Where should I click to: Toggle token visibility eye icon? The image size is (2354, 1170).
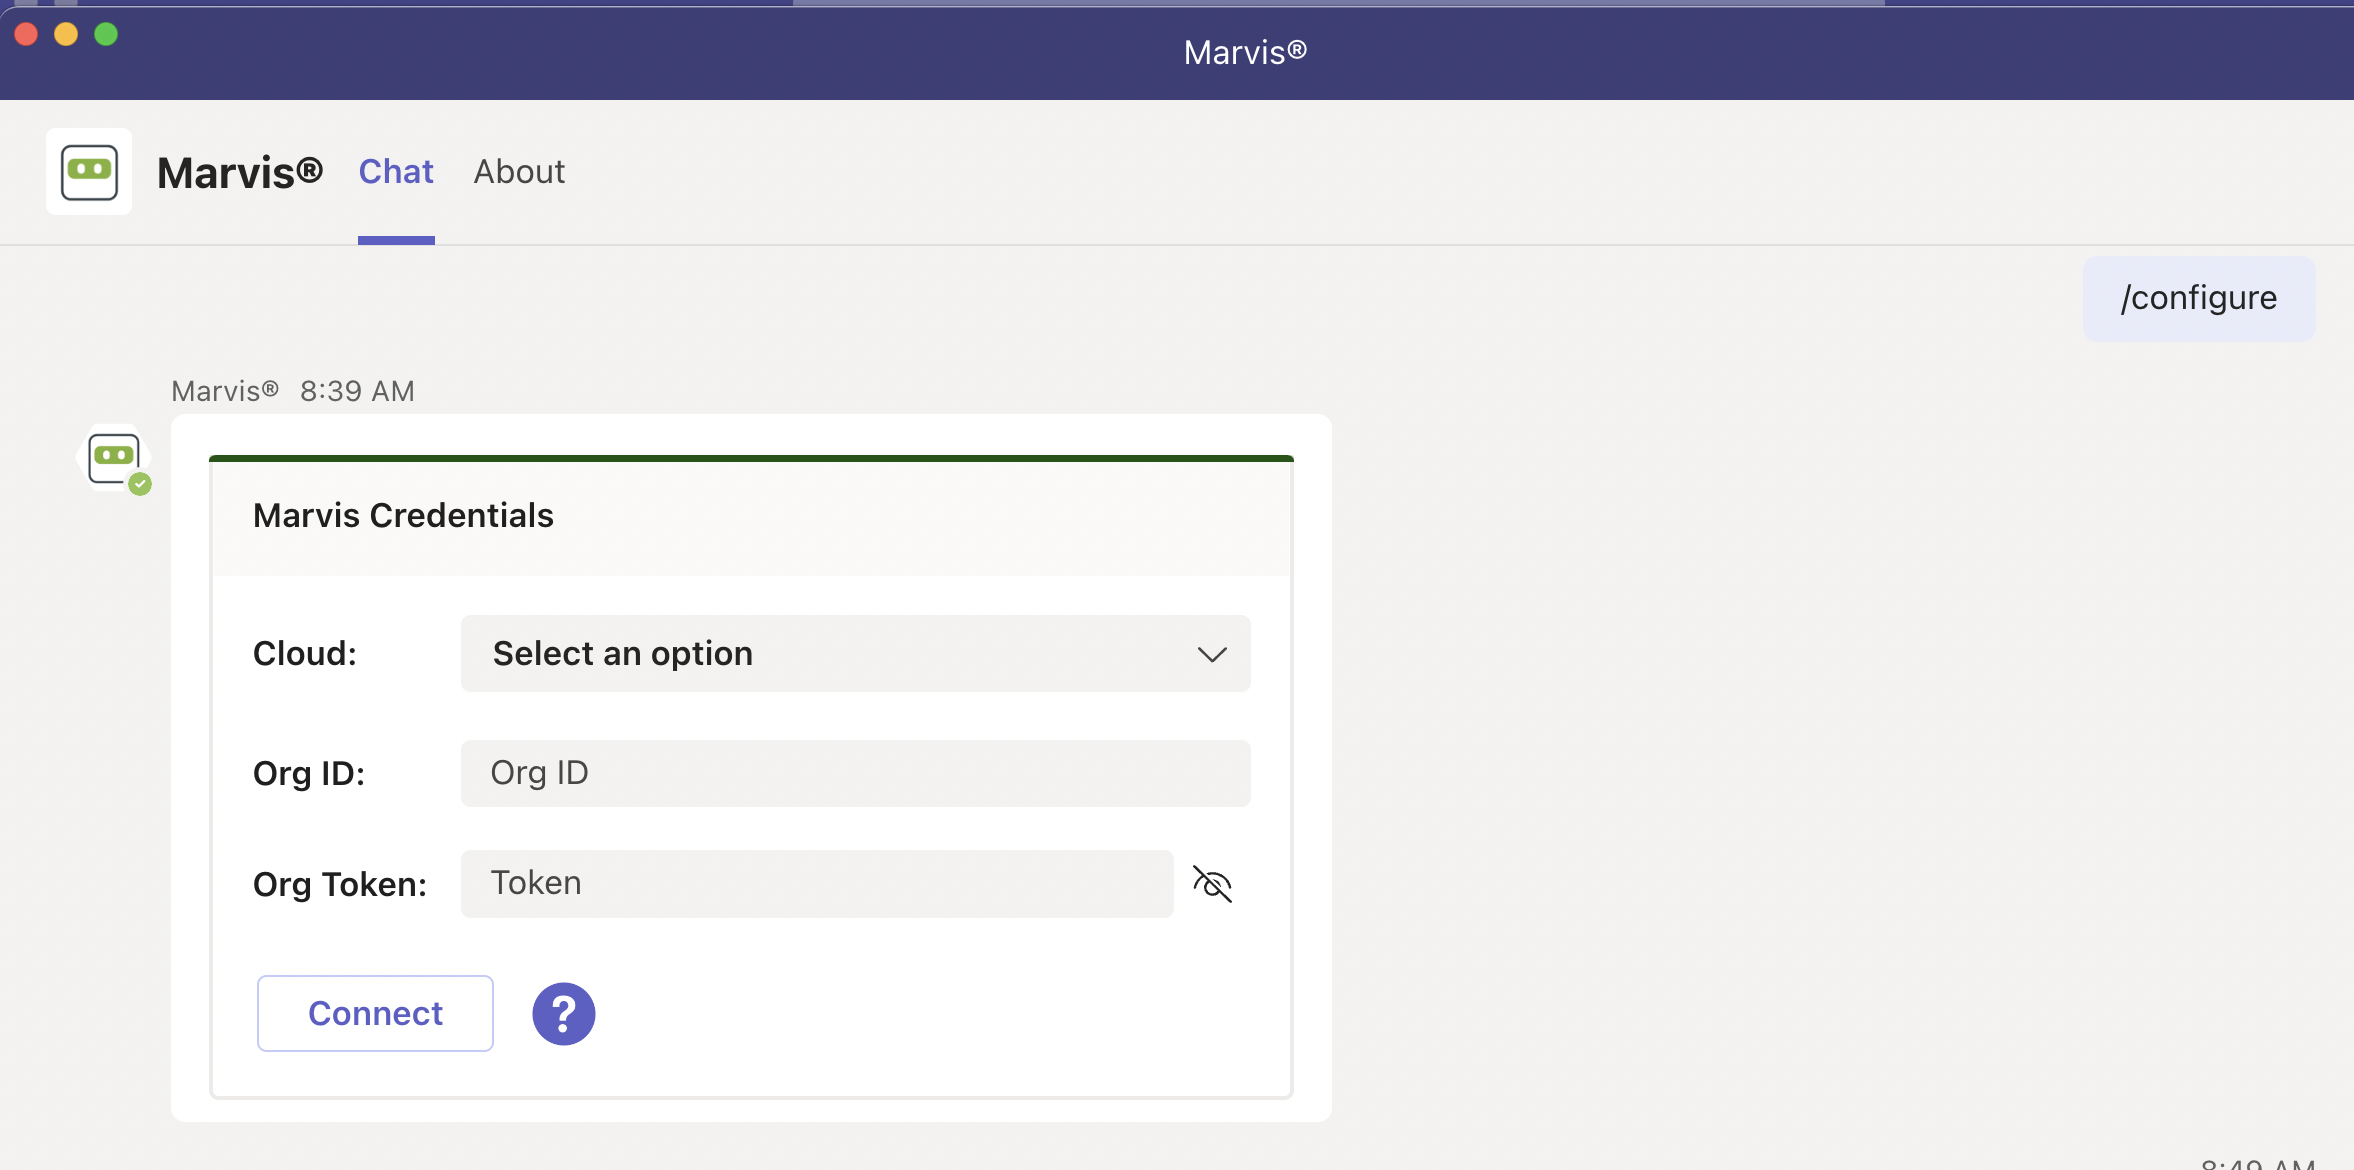(1212, 884)
